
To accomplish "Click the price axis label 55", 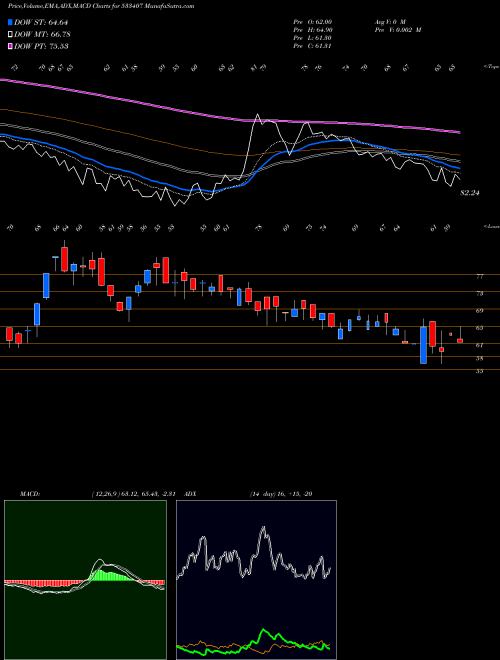I will point(480,371).
